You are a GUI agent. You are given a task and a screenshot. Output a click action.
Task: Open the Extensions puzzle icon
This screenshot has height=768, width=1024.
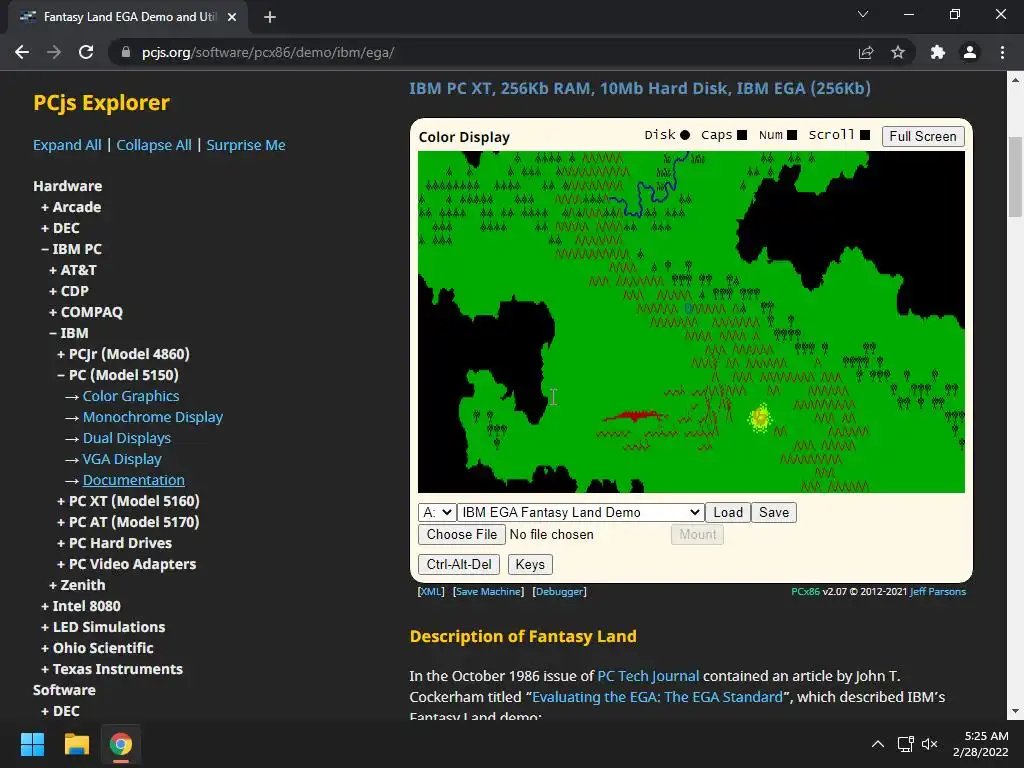pyautogui.click(x=938, y=52)
